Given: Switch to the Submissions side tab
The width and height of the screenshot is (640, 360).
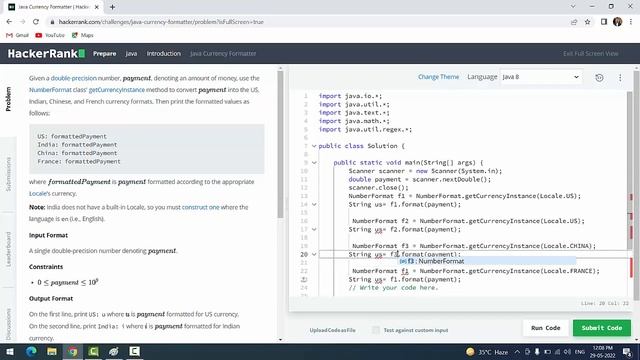Looking at the screenshot, I should point(8,174).
